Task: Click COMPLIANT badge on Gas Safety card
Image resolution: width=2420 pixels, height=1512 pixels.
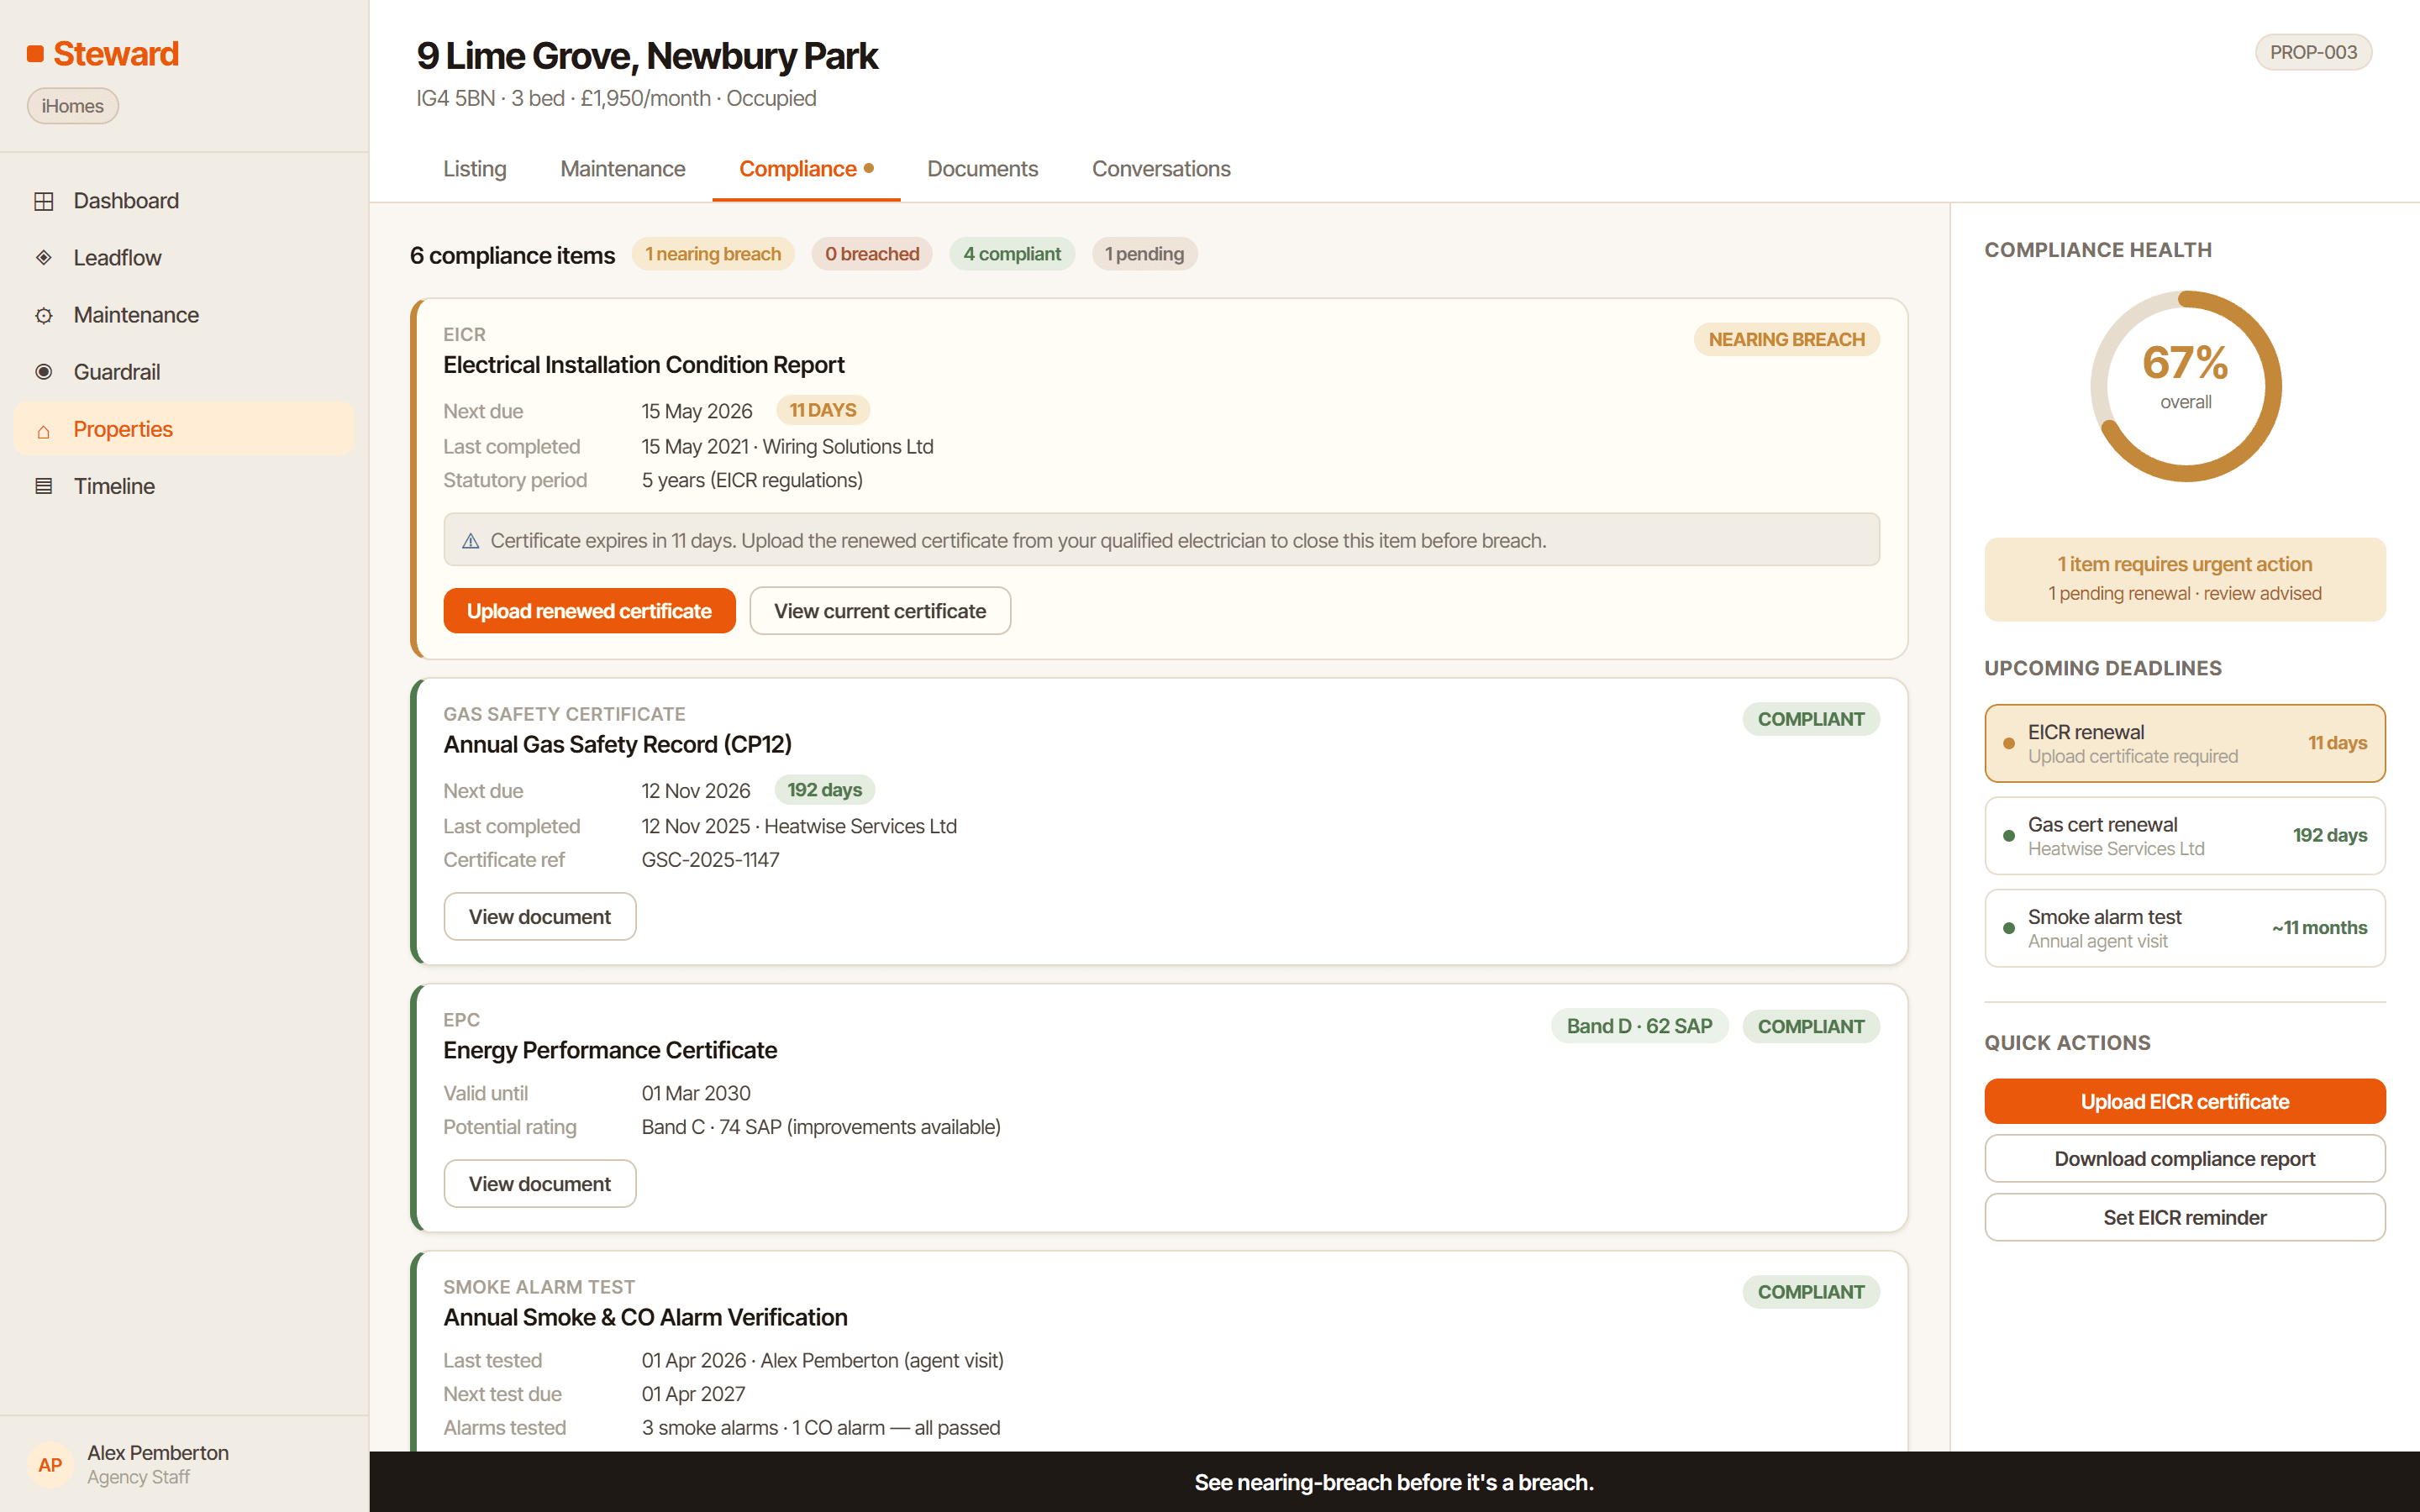Action: point(1811,719)
